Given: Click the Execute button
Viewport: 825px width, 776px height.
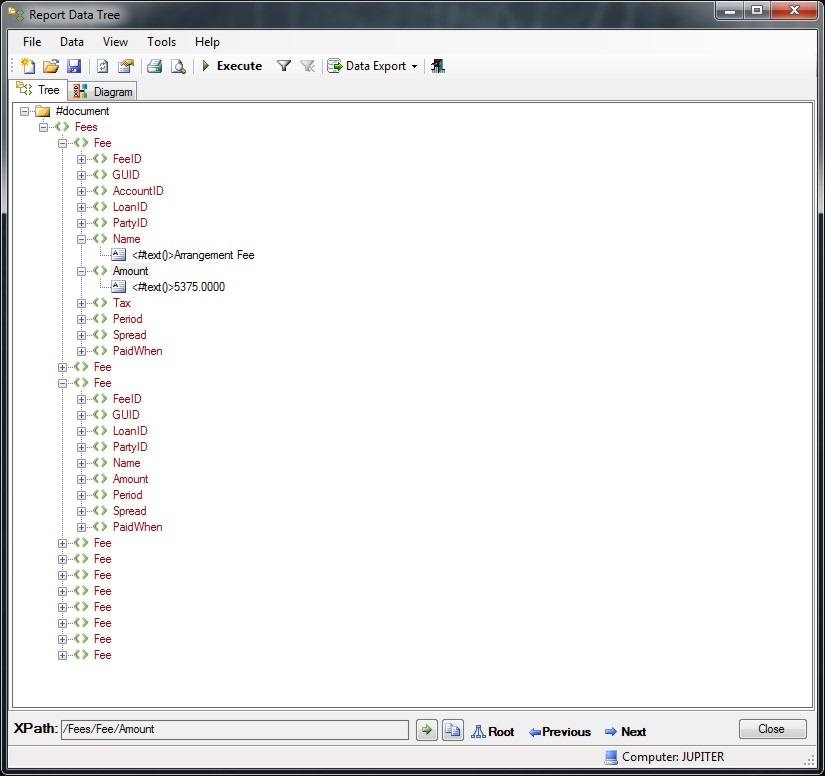Looking at the screenshot, I should (231, 66).
